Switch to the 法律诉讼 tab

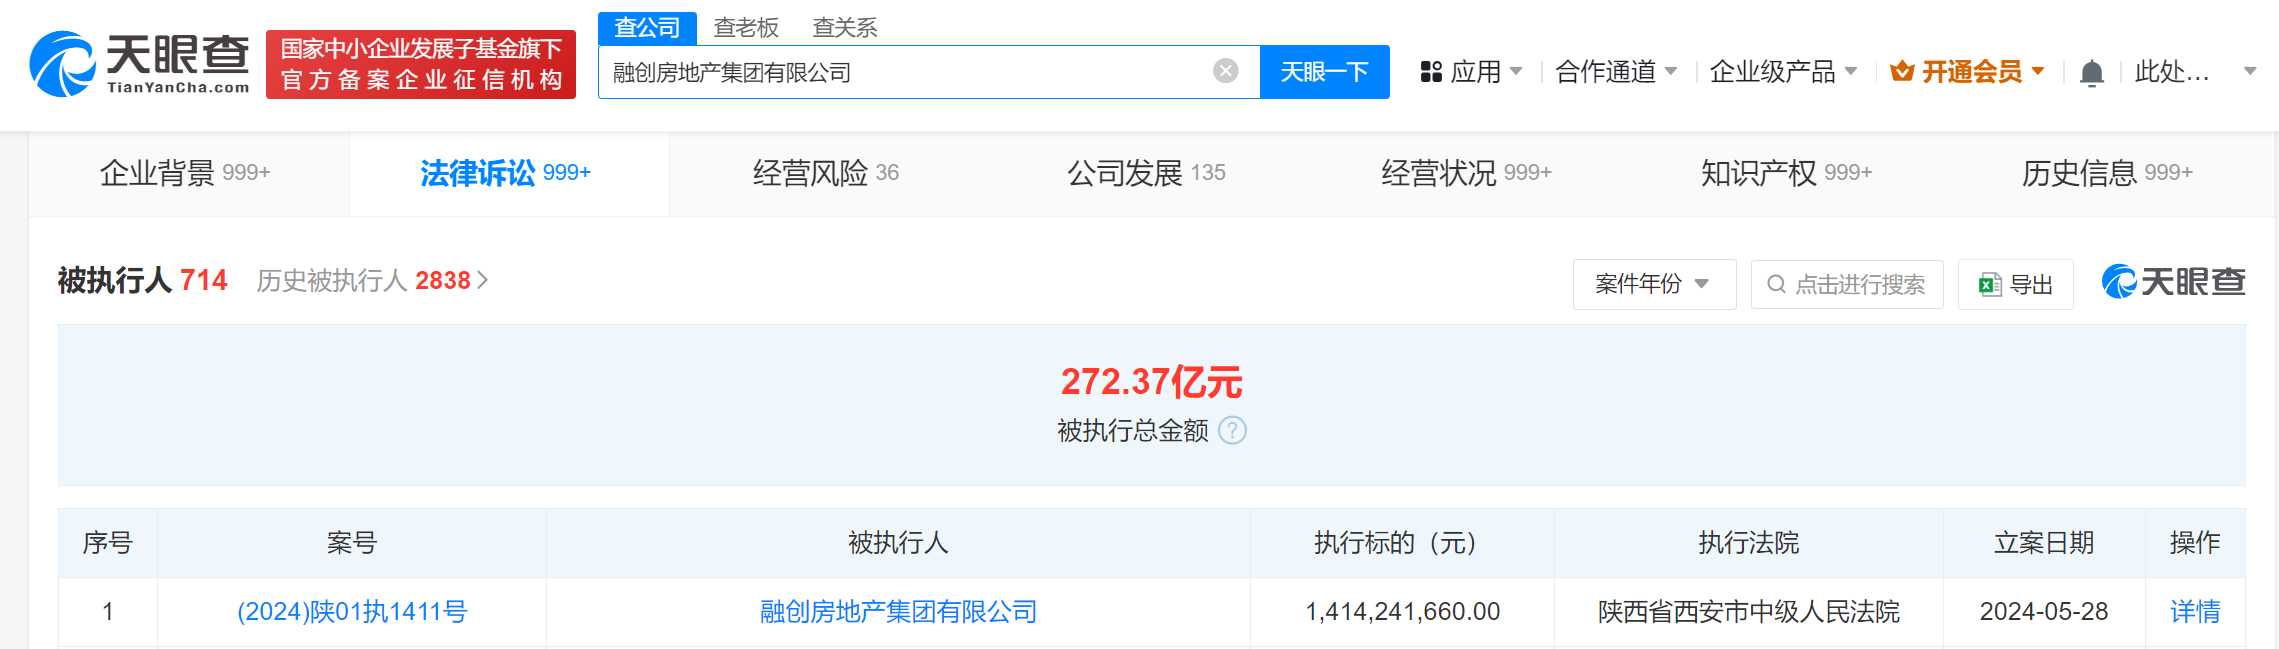[x=509, y=174]
